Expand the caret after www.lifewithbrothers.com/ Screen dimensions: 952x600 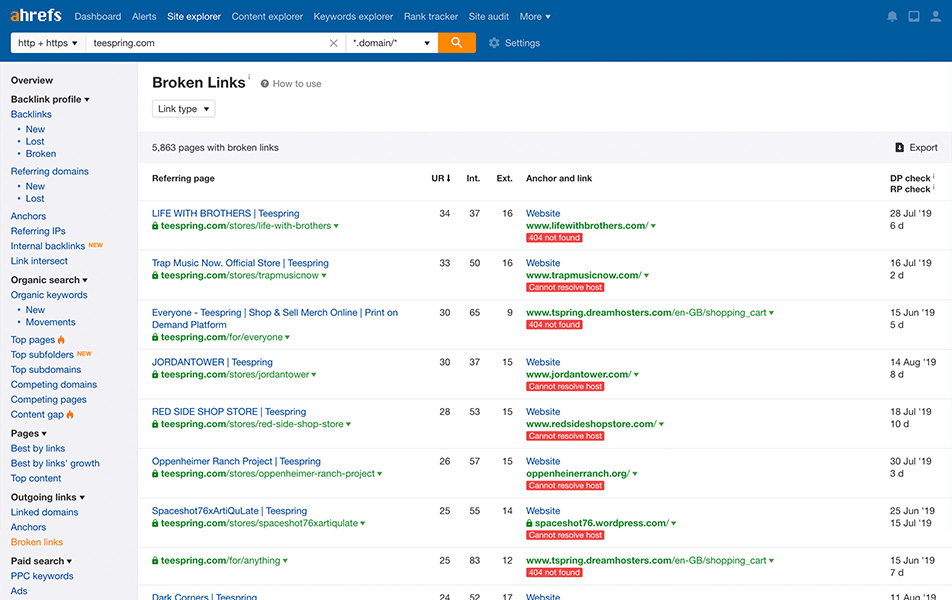coord(653,226)
